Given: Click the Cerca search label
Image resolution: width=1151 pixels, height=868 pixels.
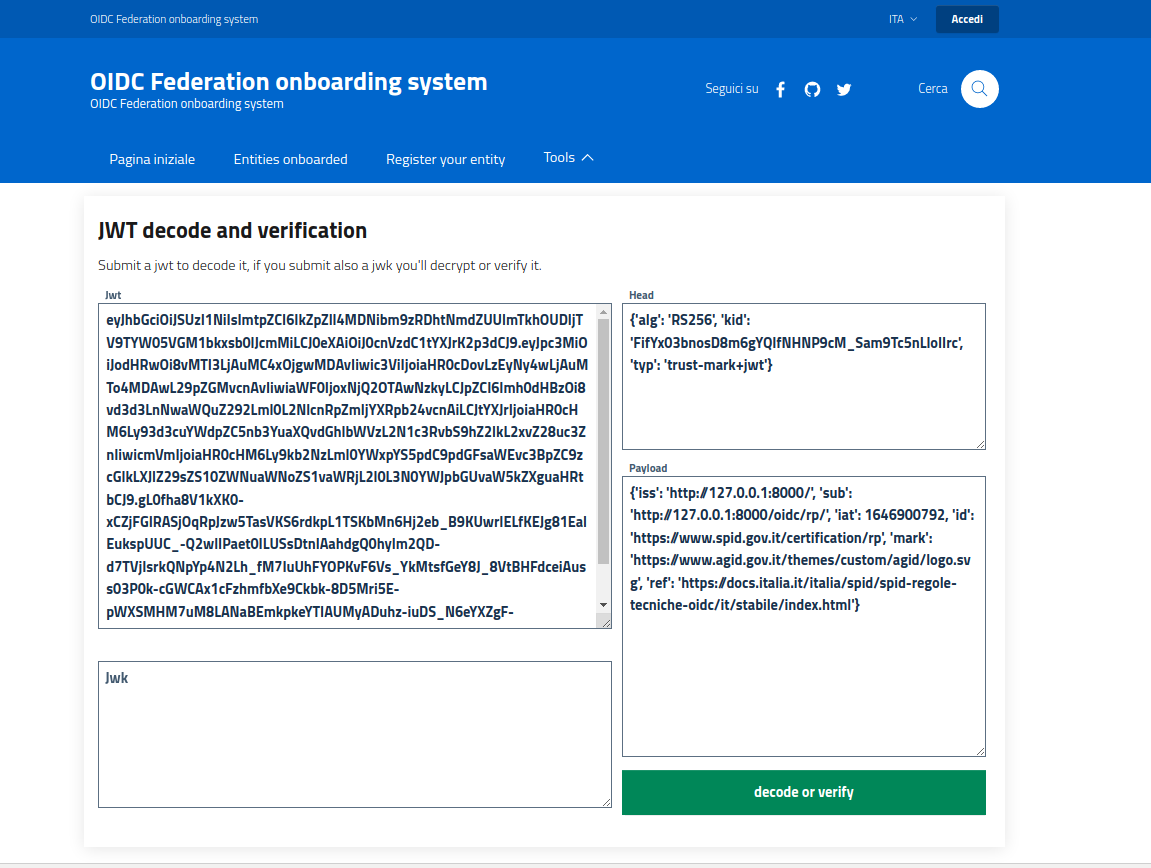Looking at the screenshot, I should point(933,89).
